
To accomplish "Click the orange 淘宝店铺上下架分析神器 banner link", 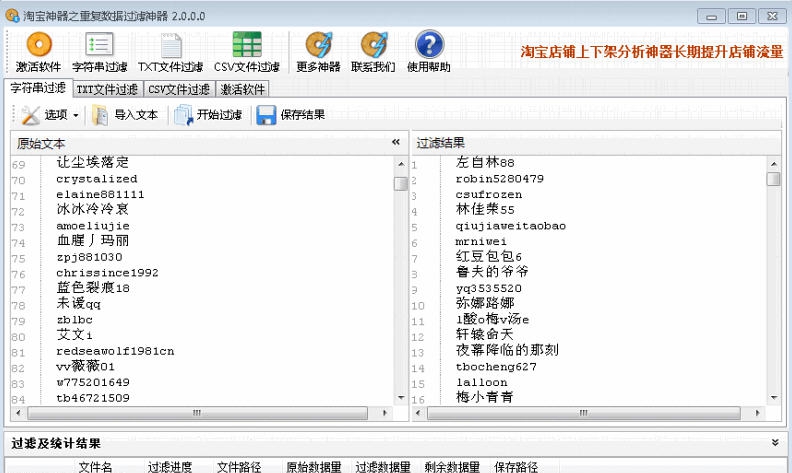I will click(652, 52).
